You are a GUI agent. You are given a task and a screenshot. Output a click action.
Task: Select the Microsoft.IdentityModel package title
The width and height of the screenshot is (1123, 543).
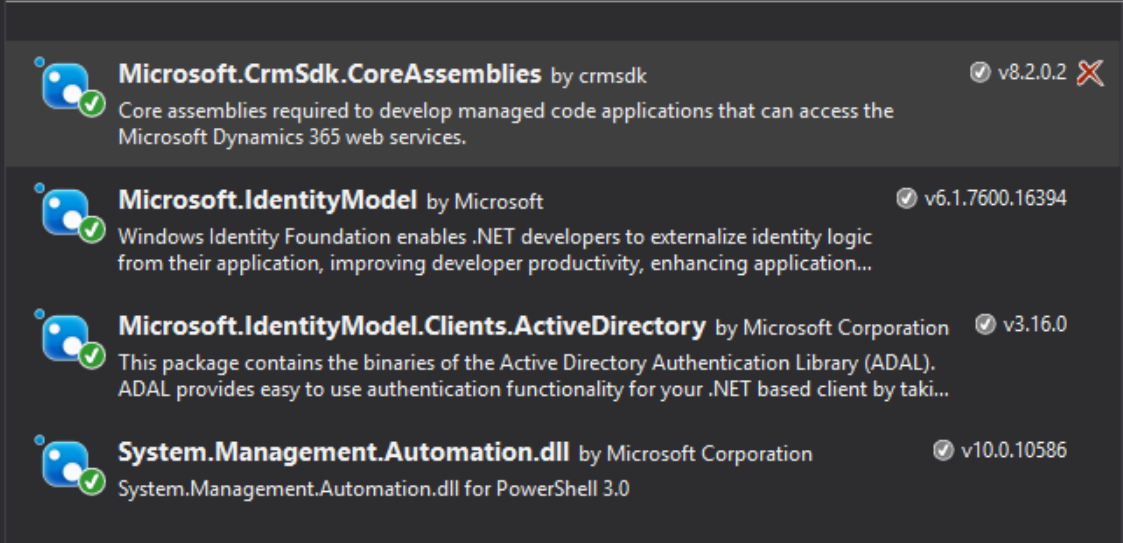click(x=267, y=200)
